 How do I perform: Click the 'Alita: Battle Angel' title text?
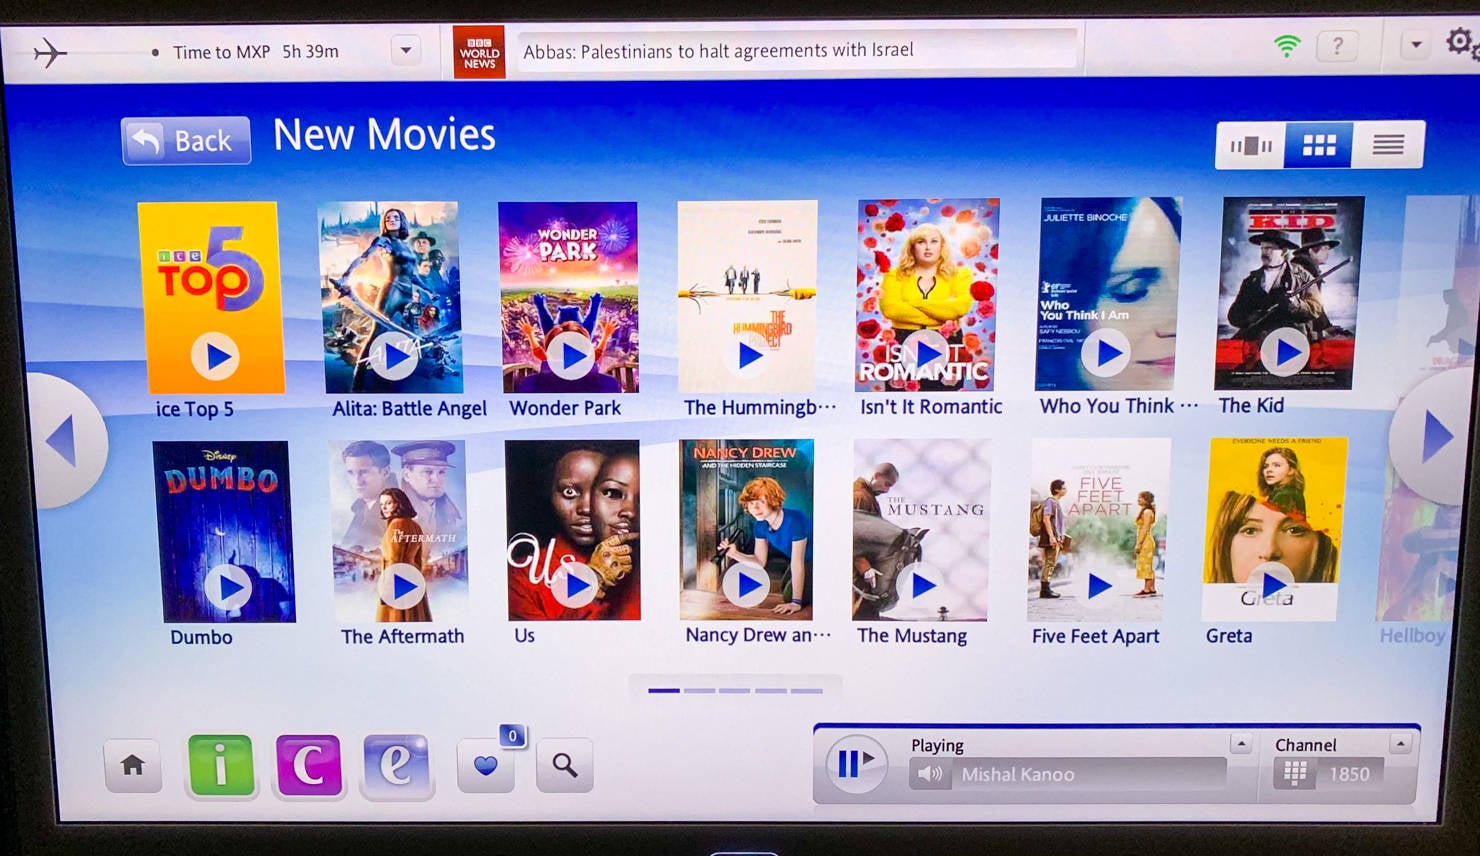pyautogui.click(x=409, y=409)
